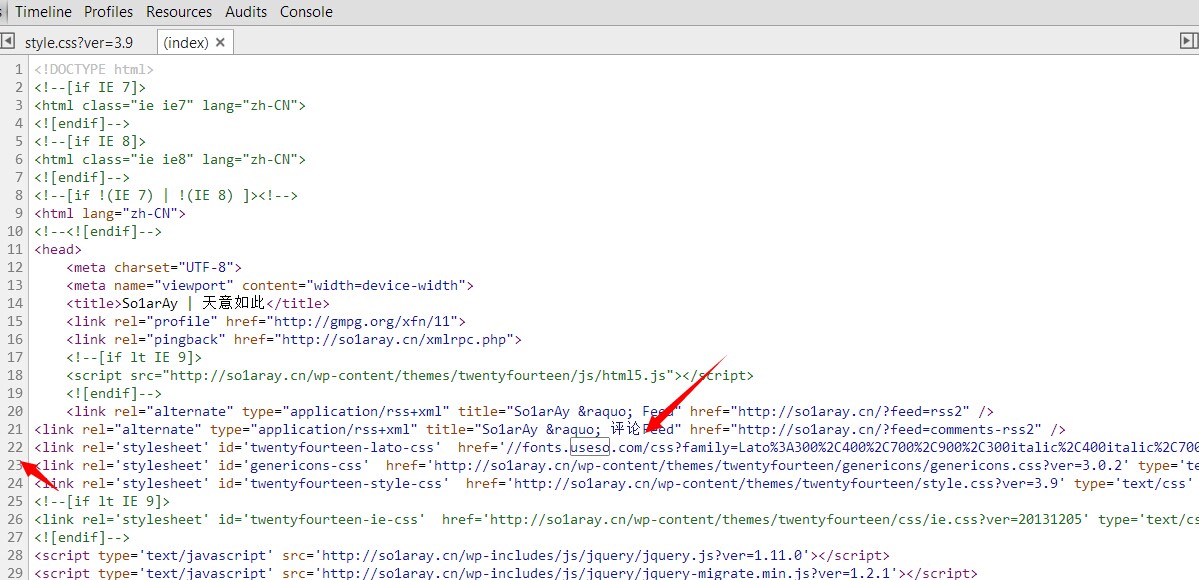Click the twentyfourteen-style-css stylesheet line
The height and width of the screenshot is (580, 1199).
616,484
